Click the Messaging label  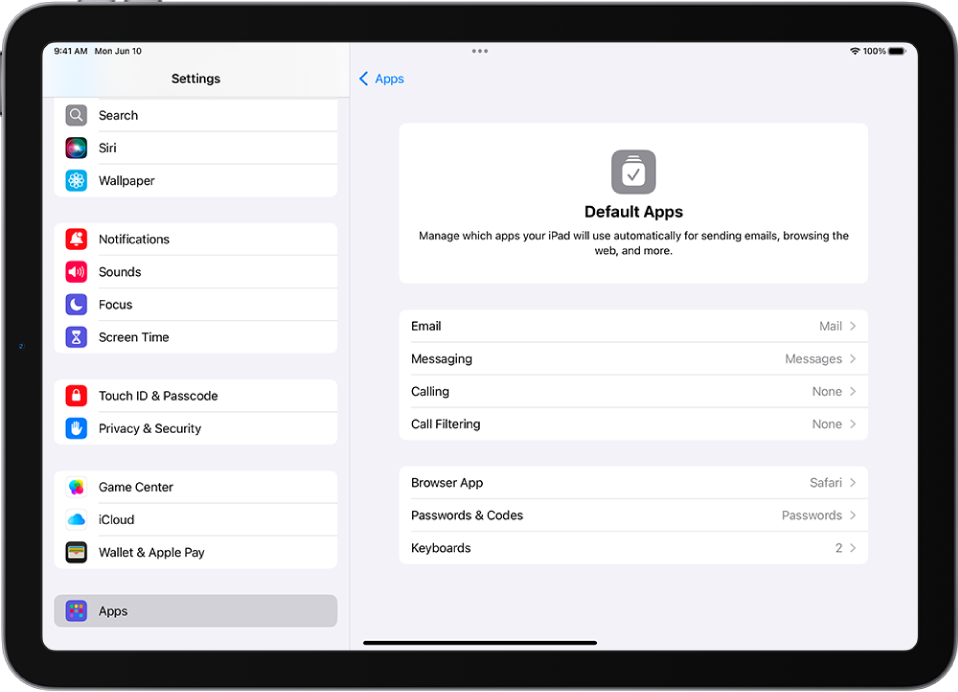pos(441,359)
